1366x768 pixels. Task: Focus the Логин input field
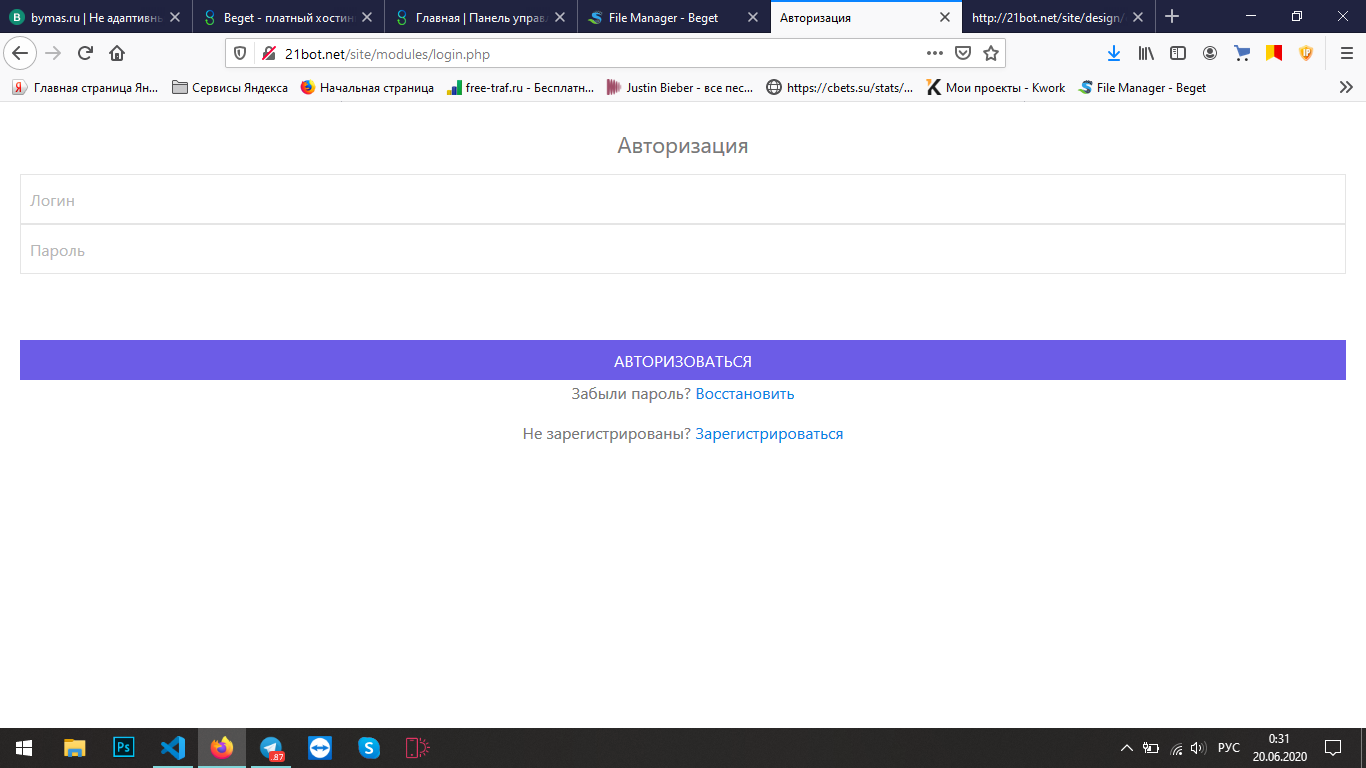(x=682, y=200)
